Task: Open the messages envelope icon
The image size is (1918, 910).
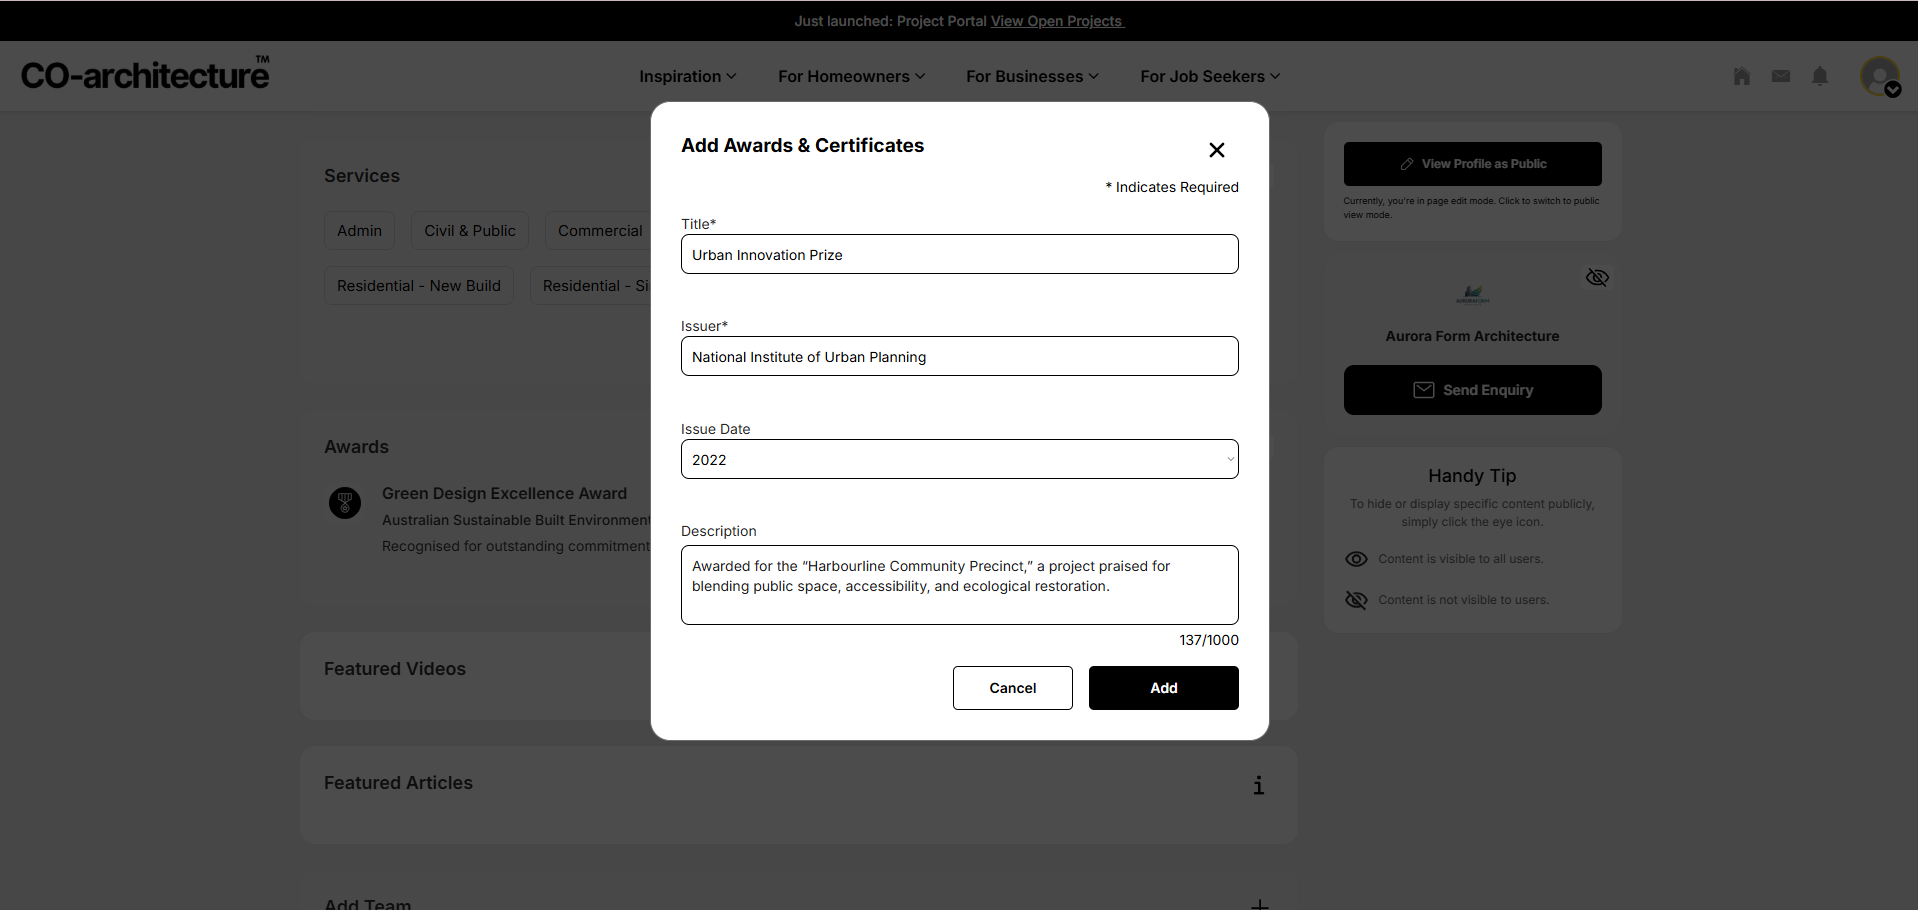Action: coord(1780,76)
